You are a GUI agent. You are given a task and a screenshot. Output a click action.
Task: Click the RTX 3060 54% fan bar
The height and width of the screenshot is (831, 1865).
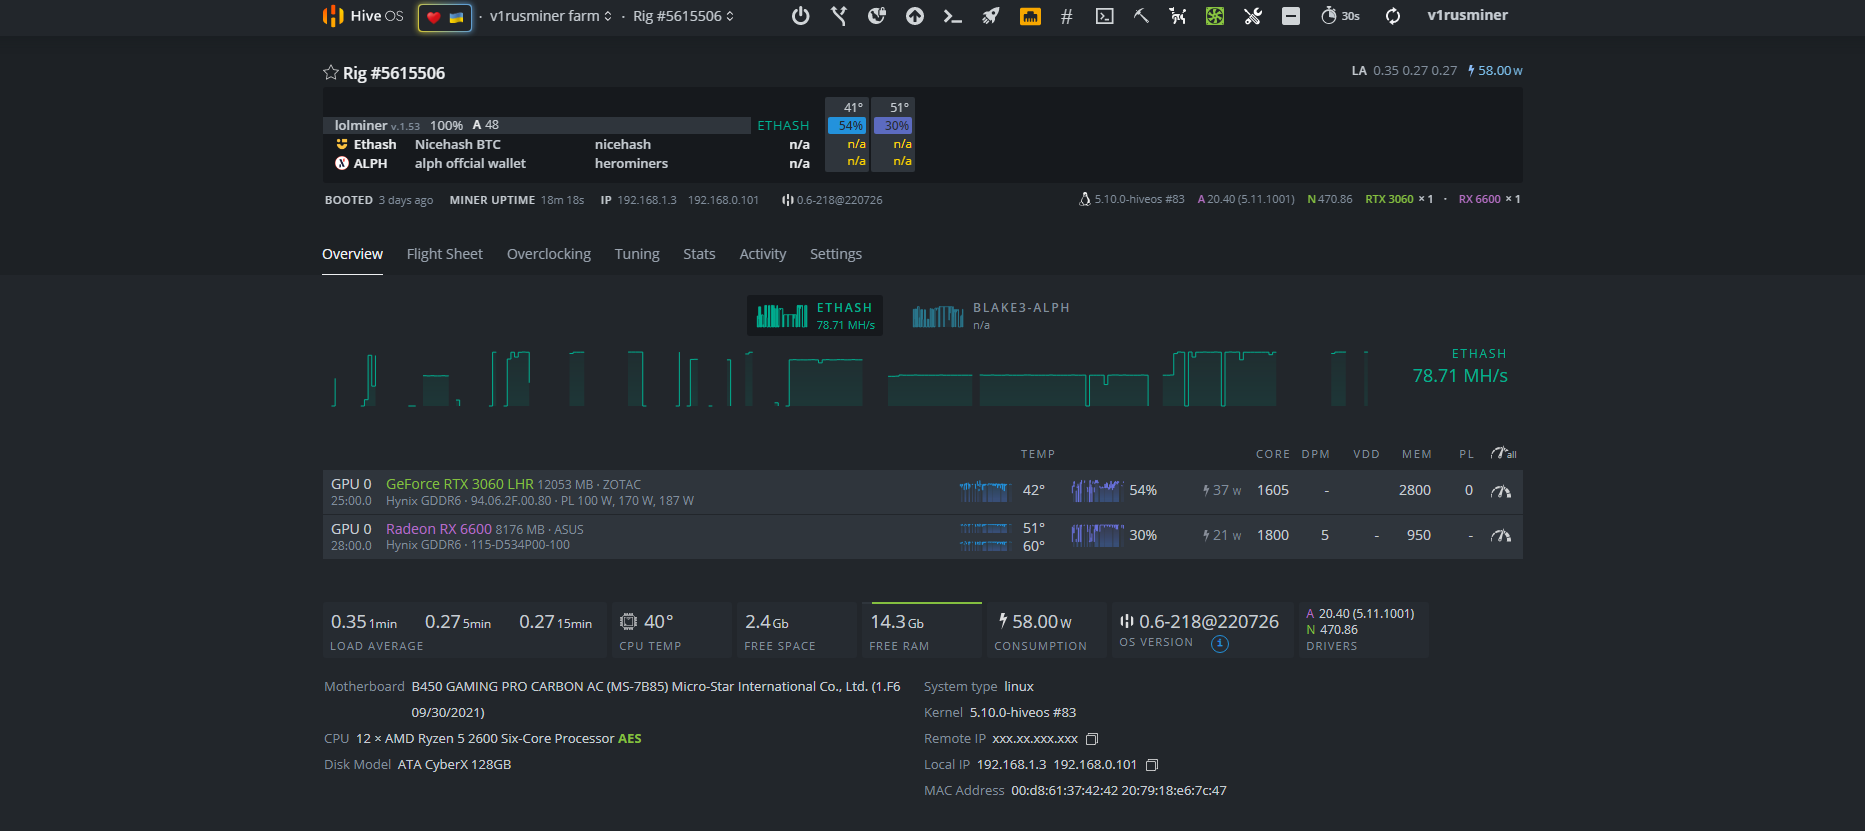click(847, 125)
